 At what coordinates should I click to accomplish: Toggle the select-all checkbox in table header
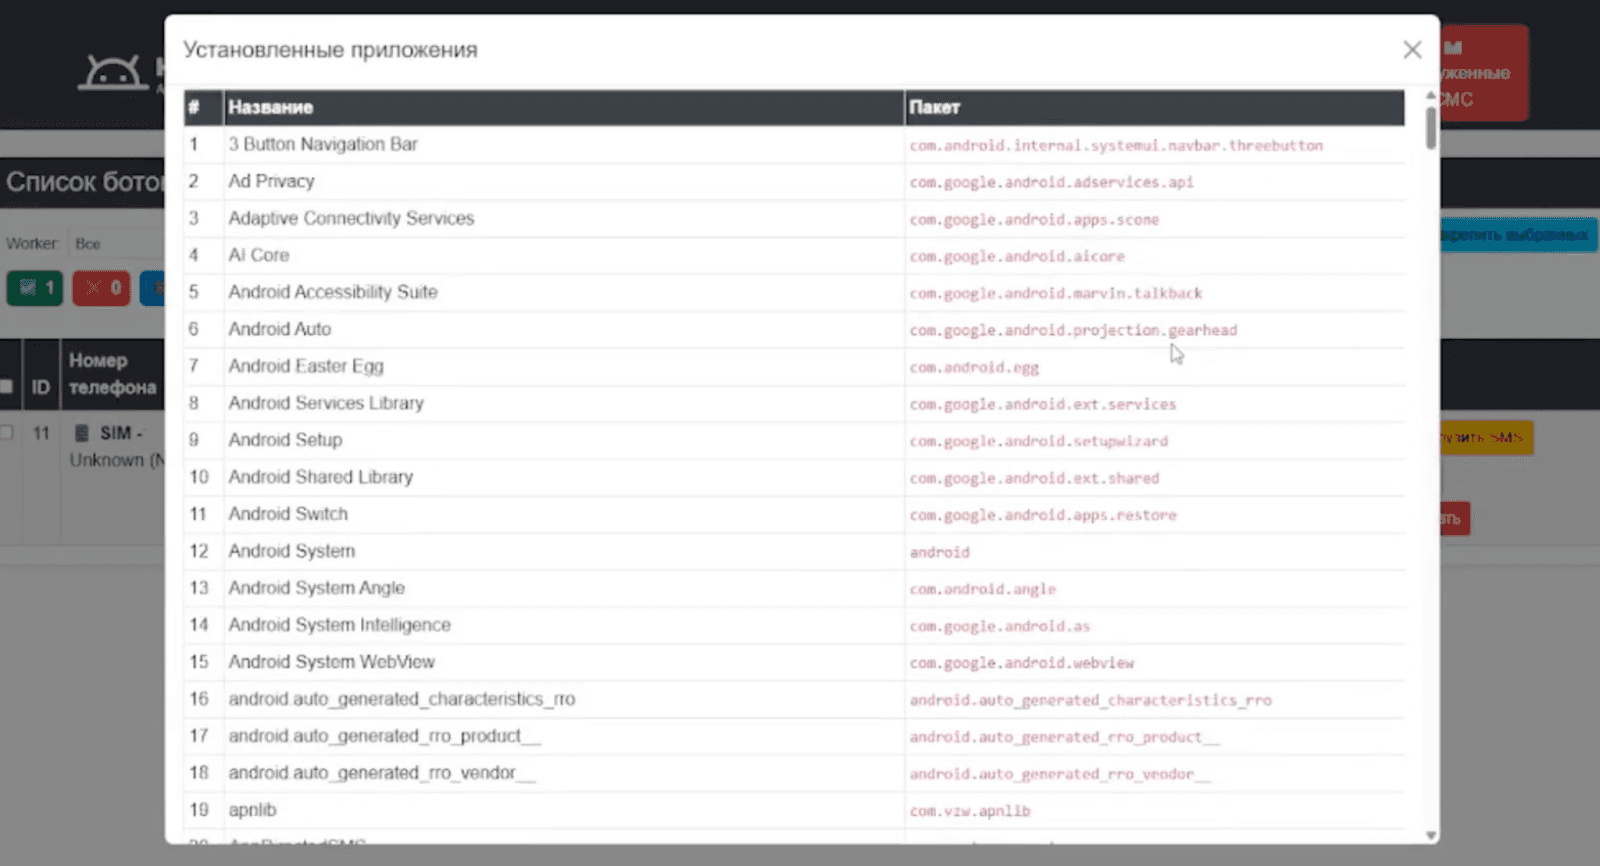point(7,386)
